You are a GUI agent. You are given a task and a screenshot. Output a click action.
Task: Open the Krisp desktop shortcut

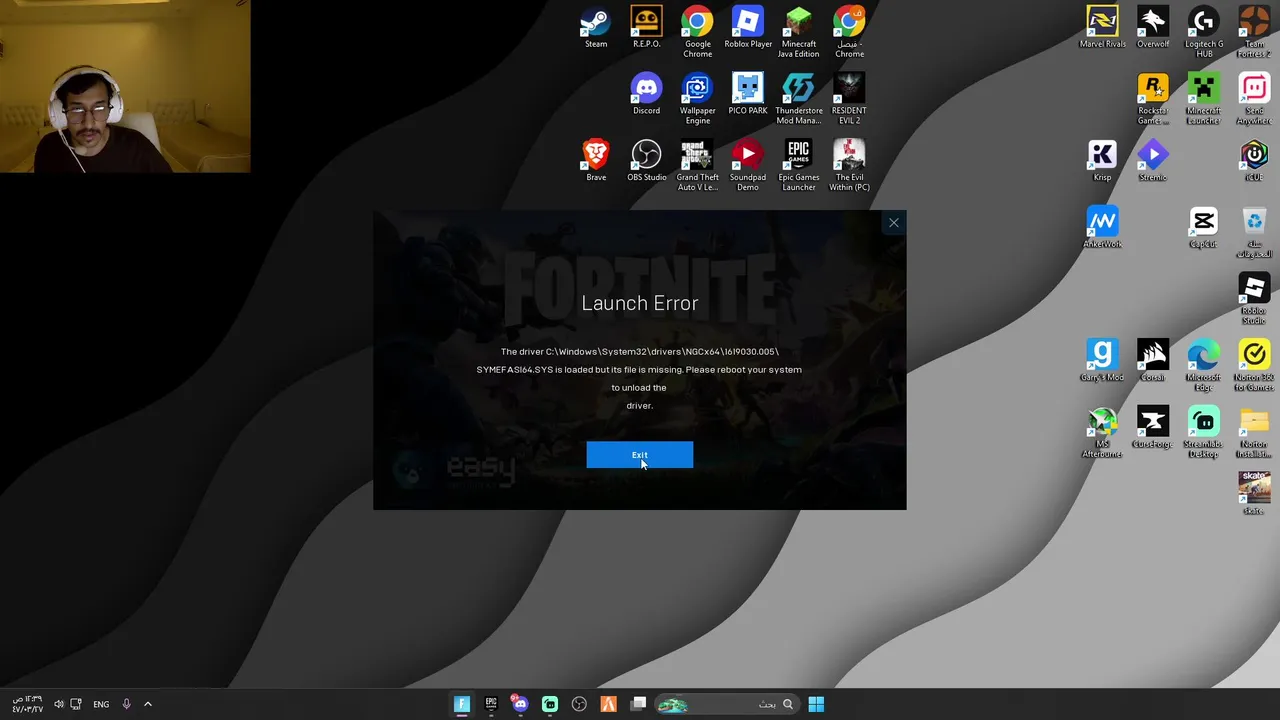[1102, 162]
